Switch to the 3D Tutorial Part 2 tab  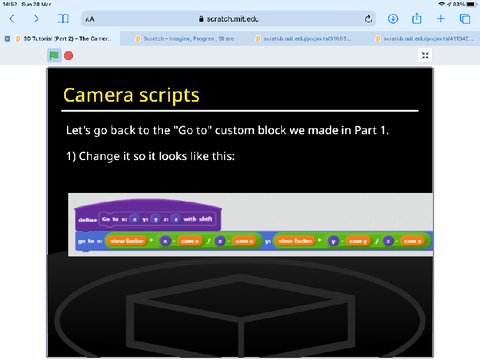tap(63, 39)
